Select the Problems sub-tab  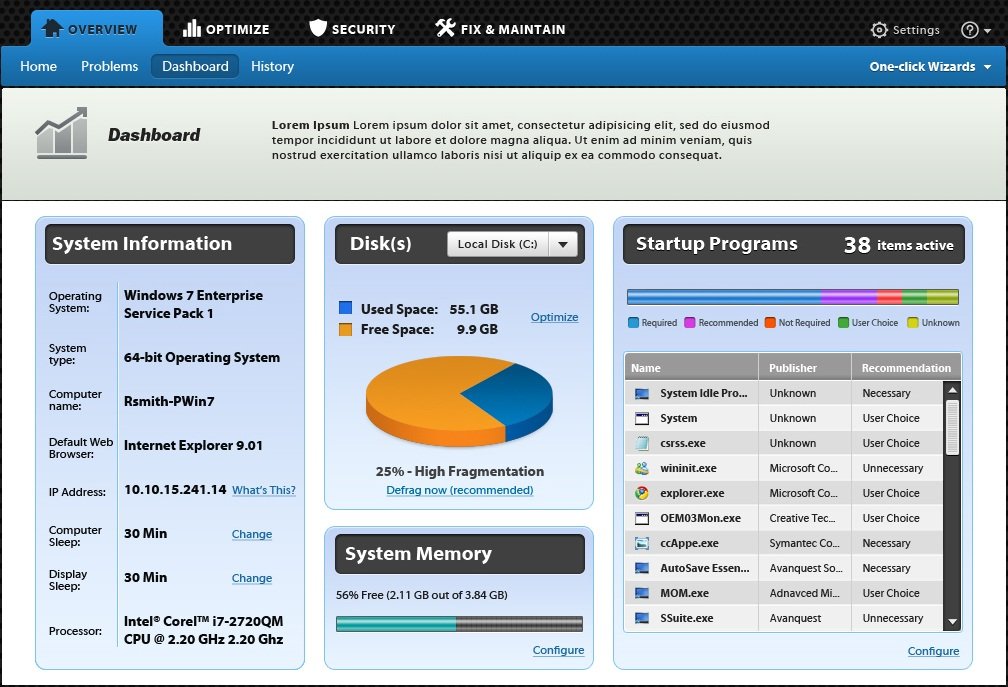109,66
